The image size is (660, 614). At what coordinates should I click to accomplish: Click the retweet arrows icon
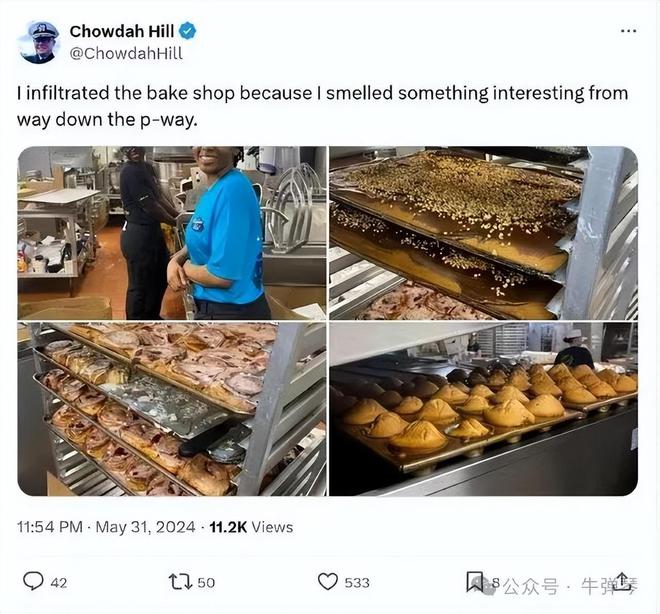pyautogui.click(x=180, y=581)
